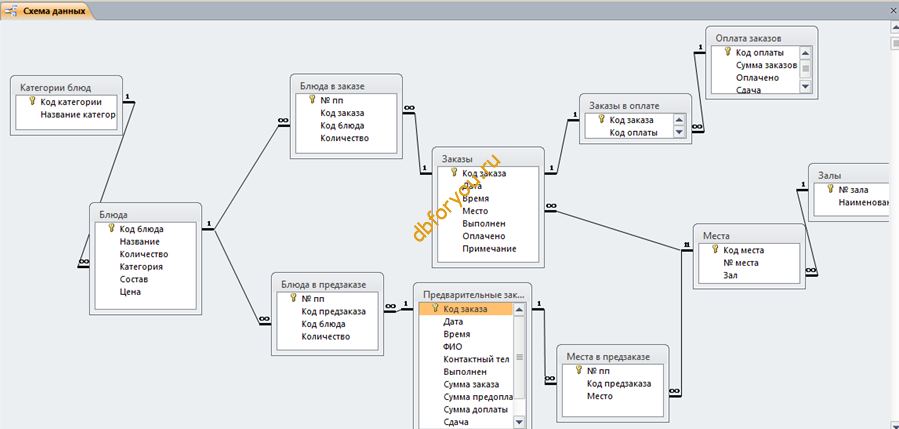Click key icon of № пп in Блюда в заказе
899x429 pixels.
coord(312,100)
